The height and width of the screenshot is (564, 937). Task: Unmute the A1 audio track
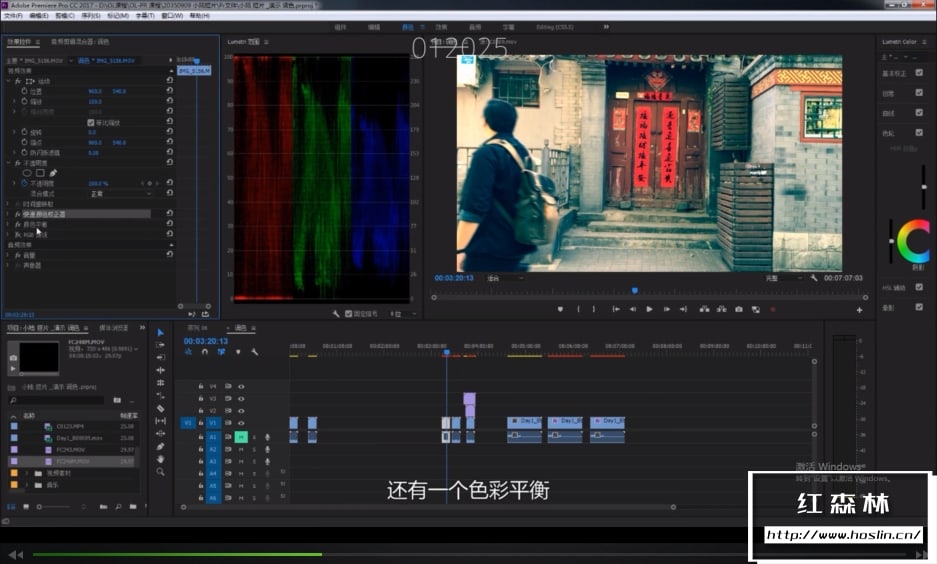[x=241, y=437]
